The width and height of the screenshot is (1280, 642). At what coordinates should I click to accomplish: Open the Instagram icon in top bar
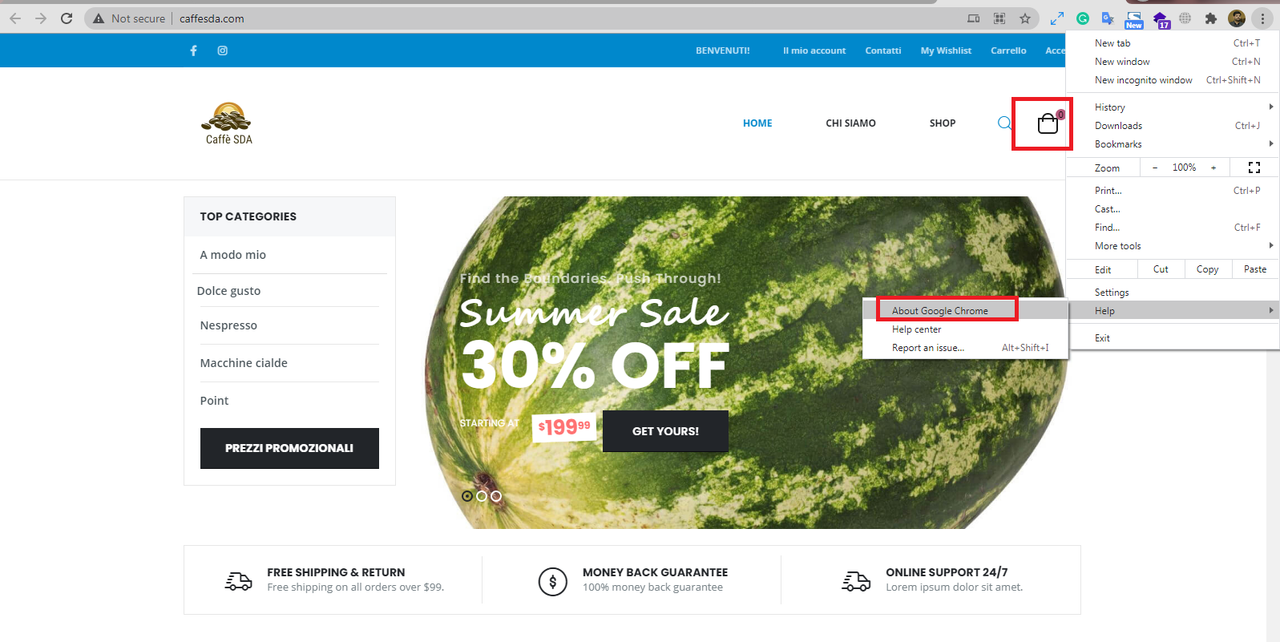(222, 50)
